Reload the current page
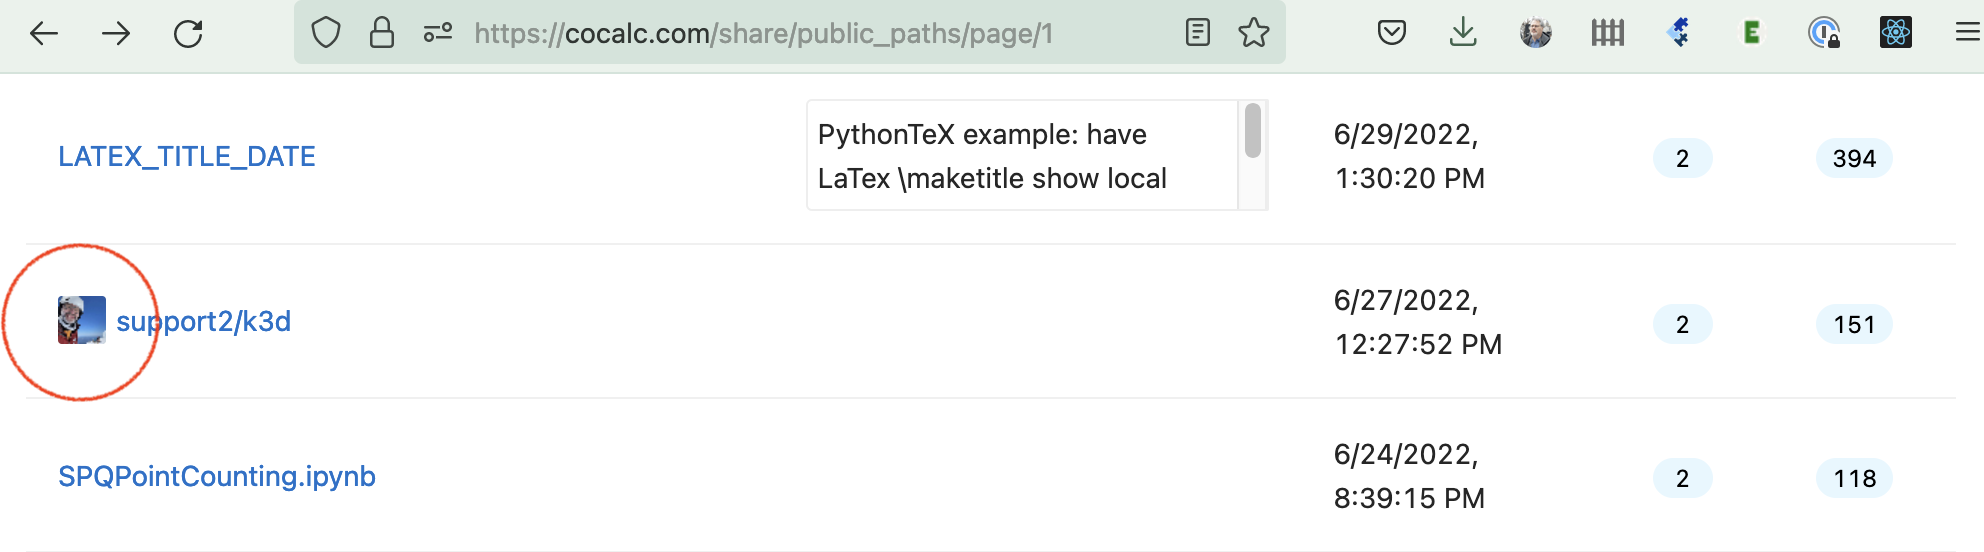 pyautogui.click(x=188, y=34)
